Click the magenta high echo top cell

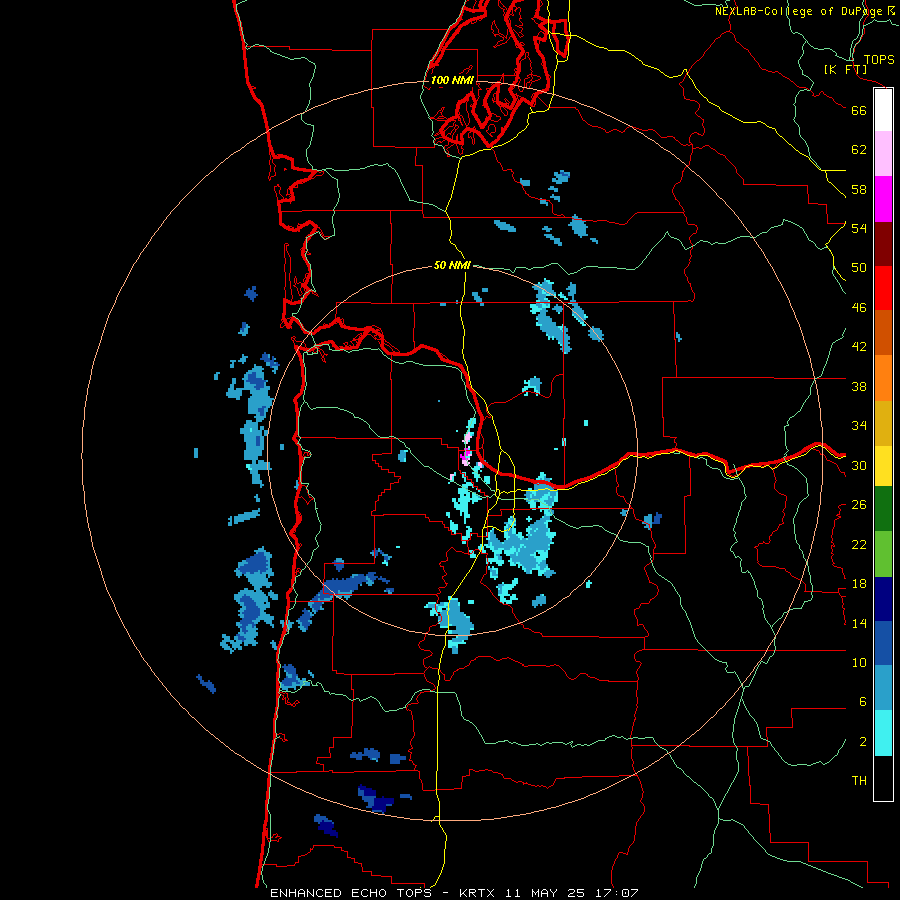click(465, 456)
